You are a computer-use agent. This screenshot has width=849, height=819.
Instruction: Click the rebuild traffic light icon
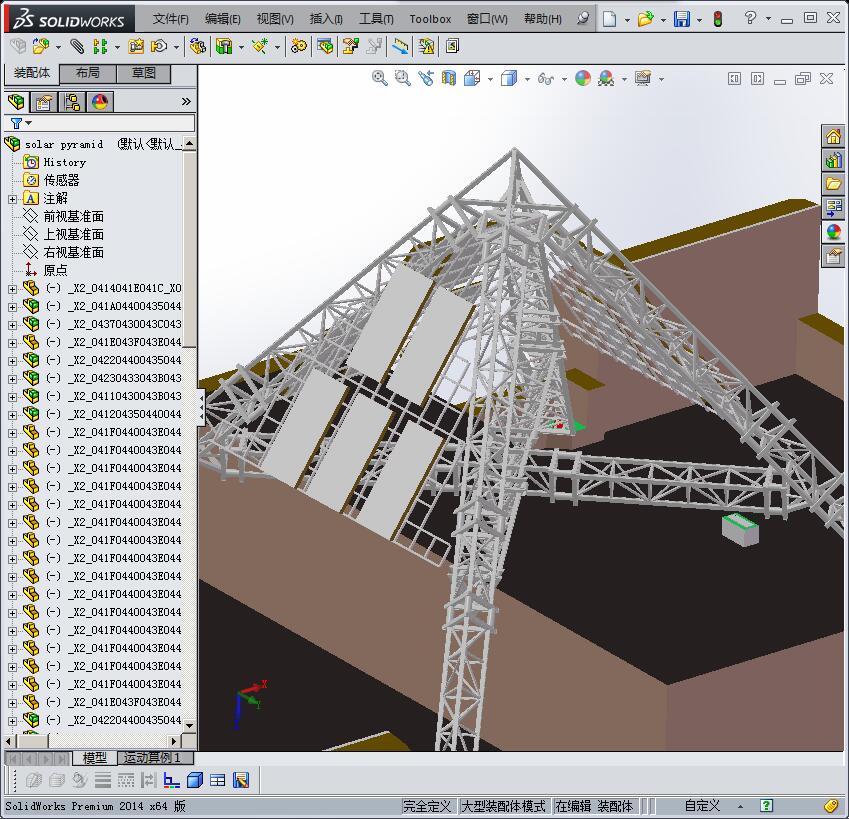(718, 19)
